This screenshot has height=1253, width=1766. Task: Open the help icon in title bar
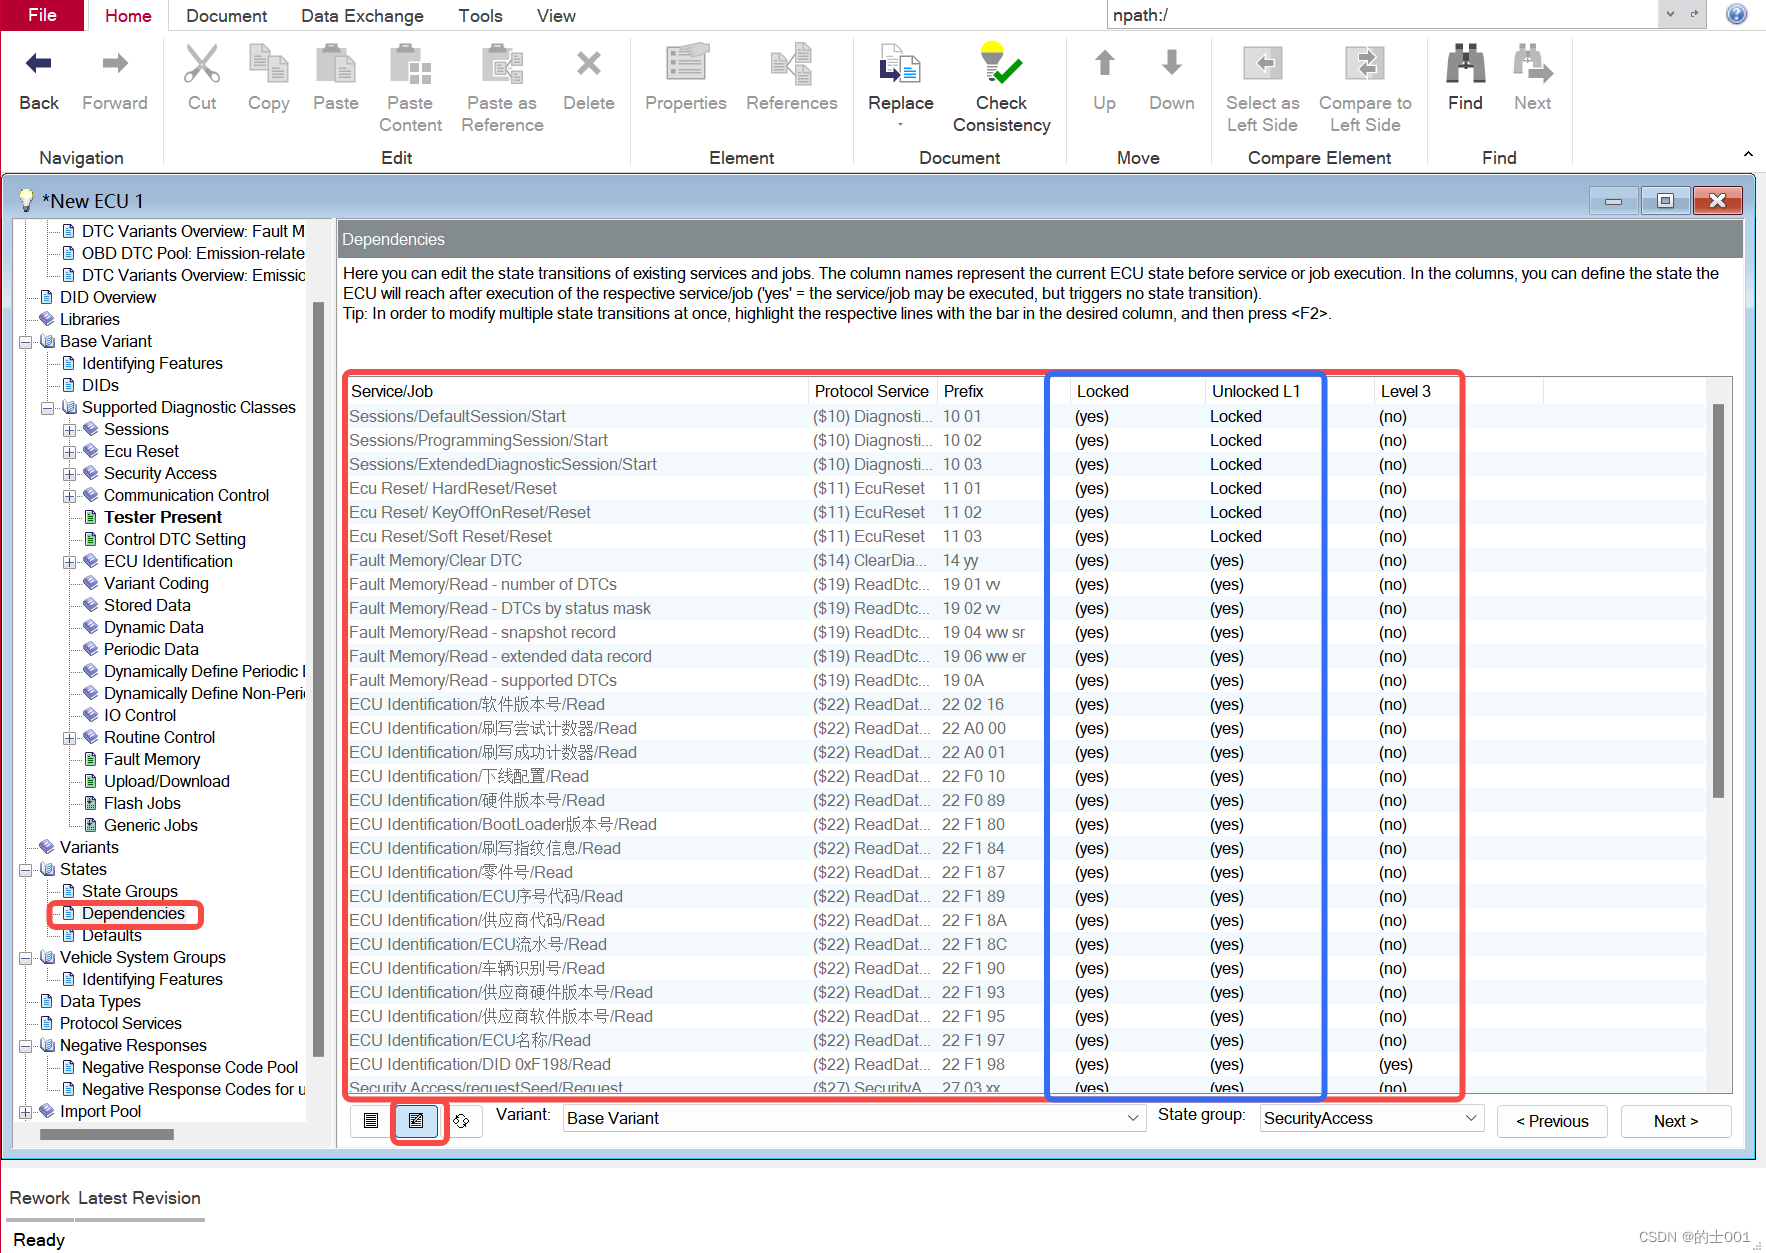(x=1737, y=14)
